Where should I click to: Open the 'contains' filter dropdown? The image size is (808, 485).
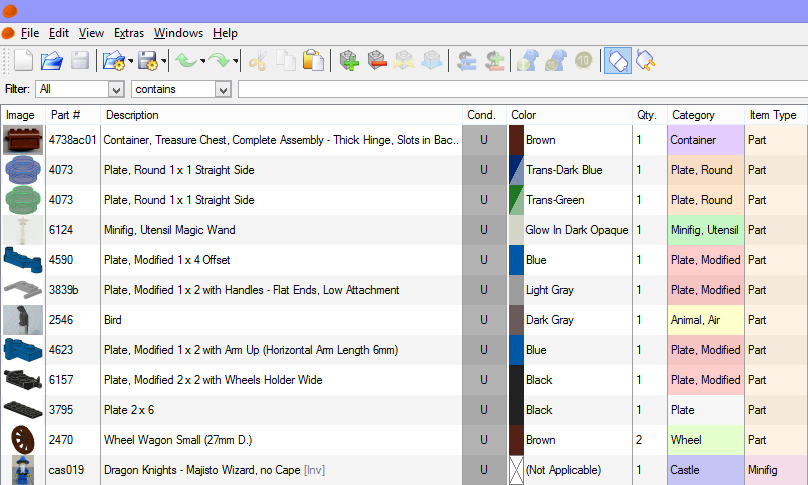pyautogui.click(x=223, y=90)
